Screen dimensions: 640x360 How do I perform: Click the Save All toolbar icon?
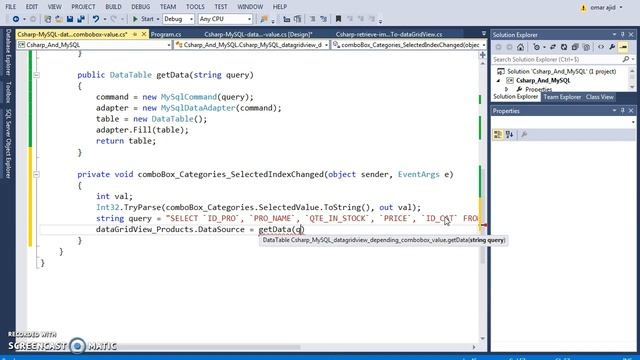pos(81,19)
